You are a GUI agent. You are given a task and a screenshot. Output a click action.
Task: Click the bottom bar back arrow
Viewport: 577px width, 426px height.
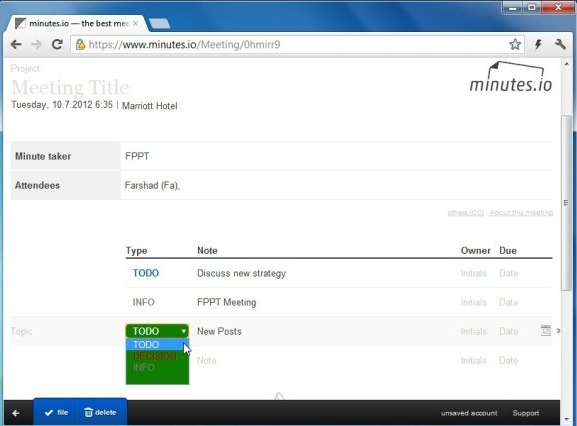point(16,413)
